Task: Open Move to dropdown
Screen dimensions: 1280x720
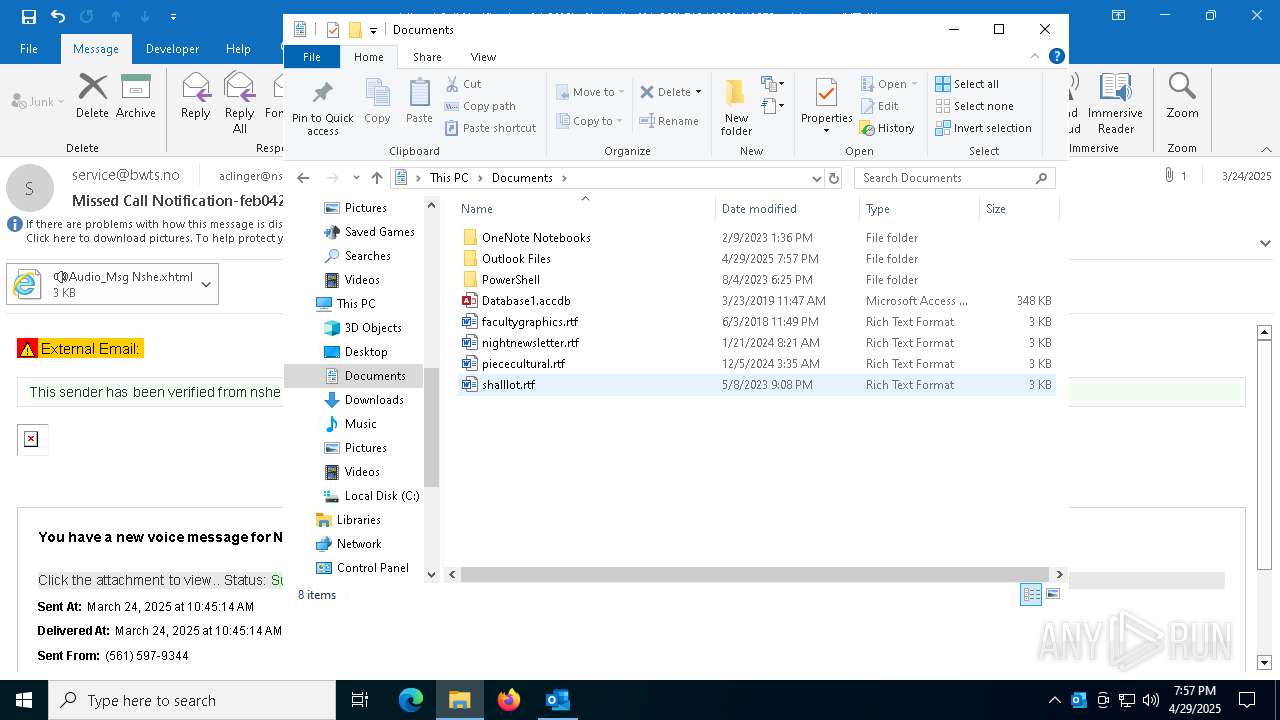Action: (590, 92)
